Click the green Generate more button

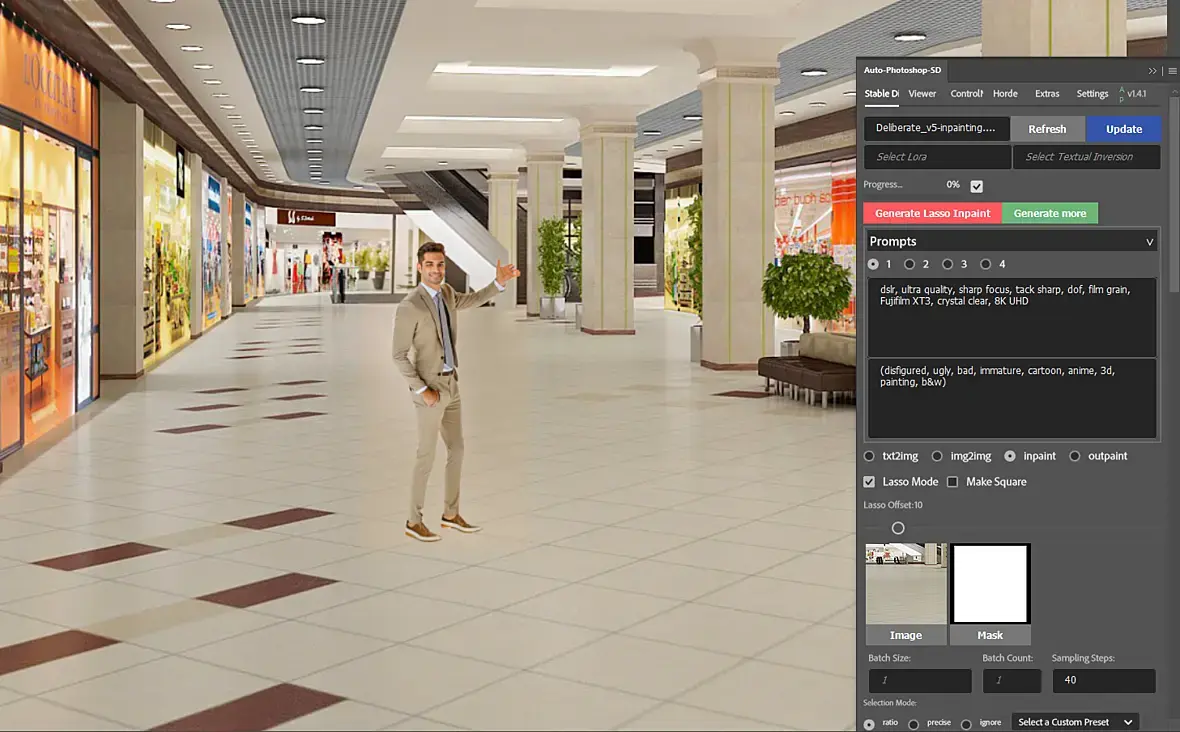1049,213
